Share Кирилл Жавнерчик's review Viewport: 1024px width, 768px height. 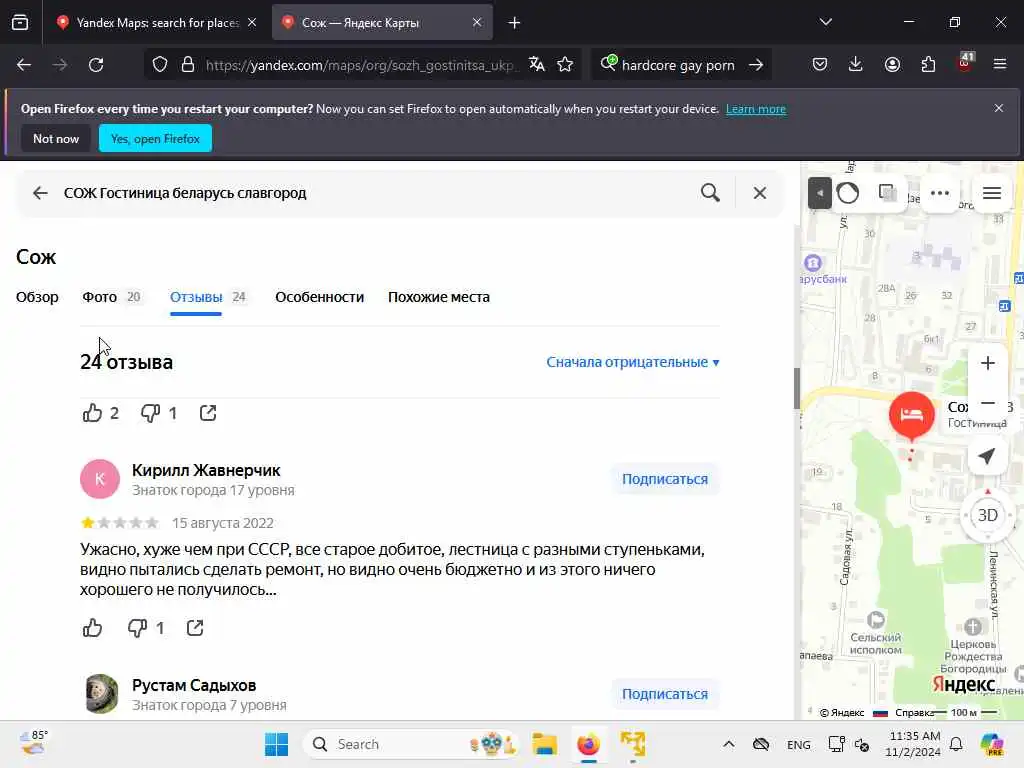pyautogui.click(x=195, y=628)
